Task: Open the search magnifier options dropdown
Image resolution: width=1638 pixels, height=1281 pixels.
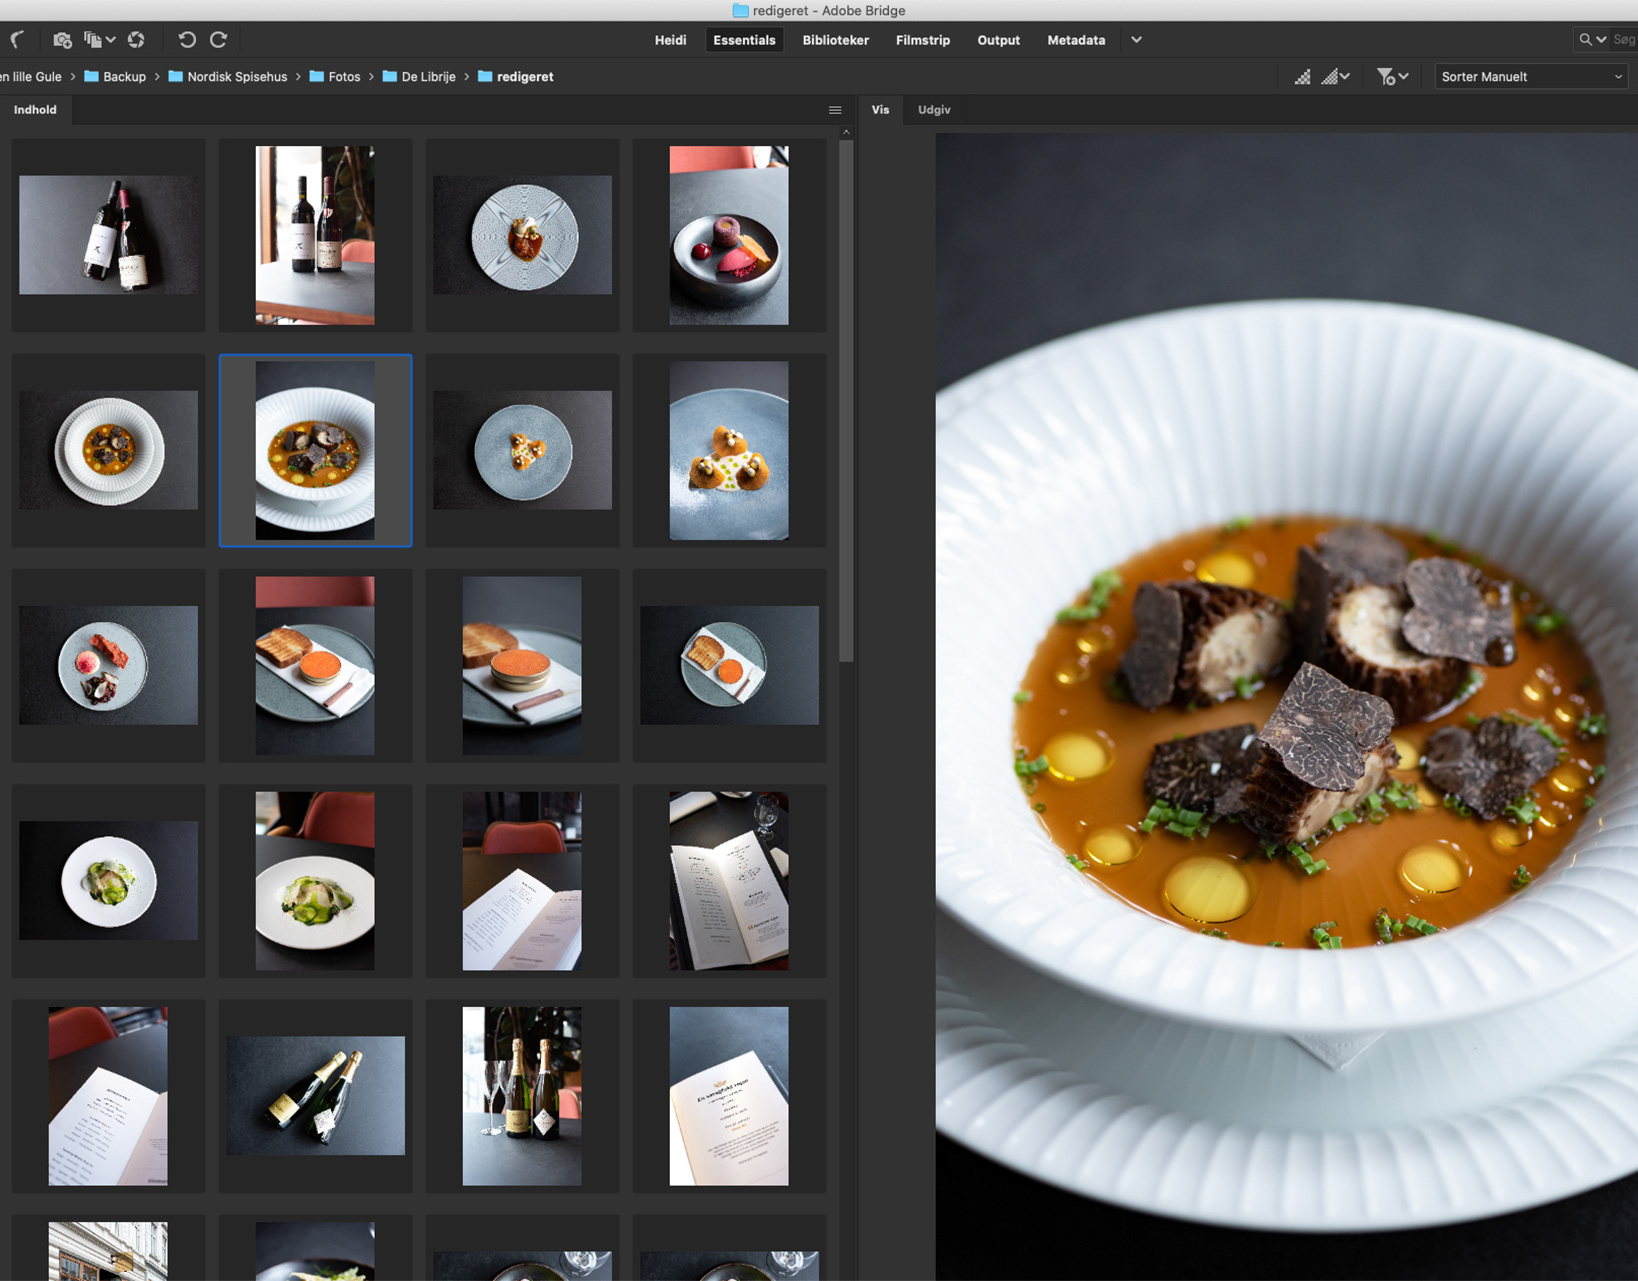Action: 1592,40
